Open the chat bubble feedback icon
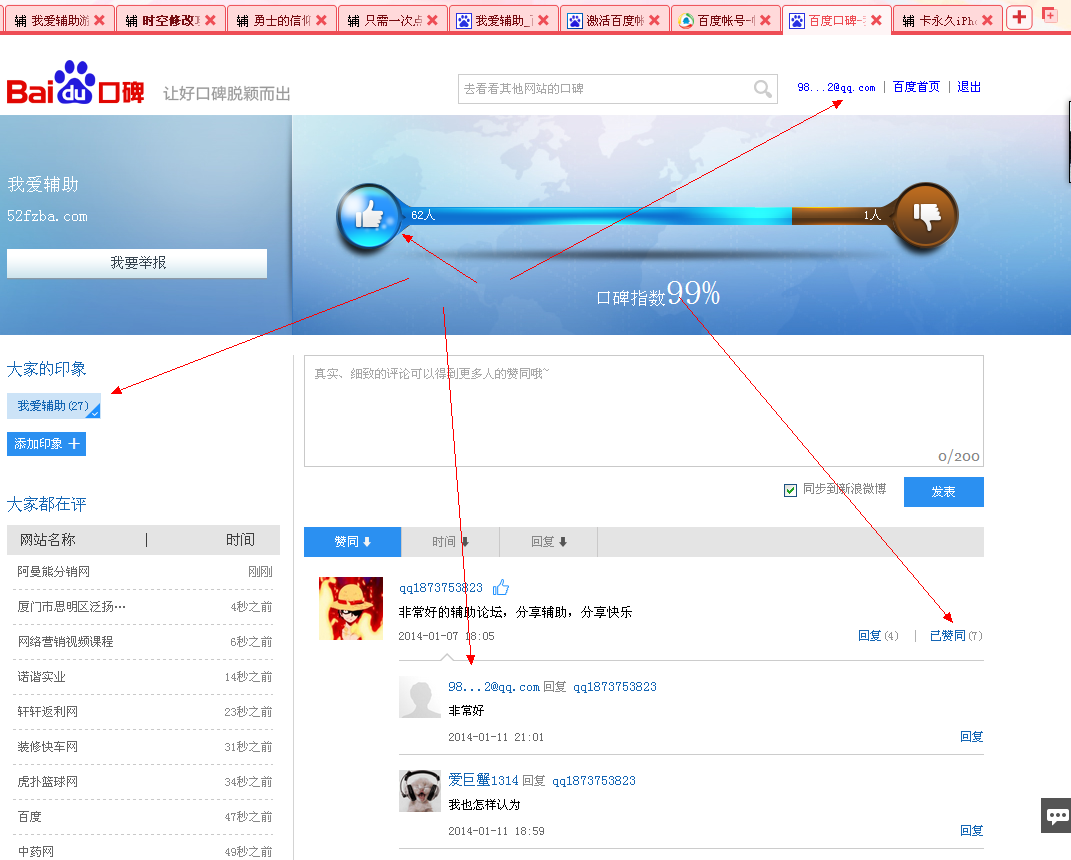 [x=1057, y=816]
